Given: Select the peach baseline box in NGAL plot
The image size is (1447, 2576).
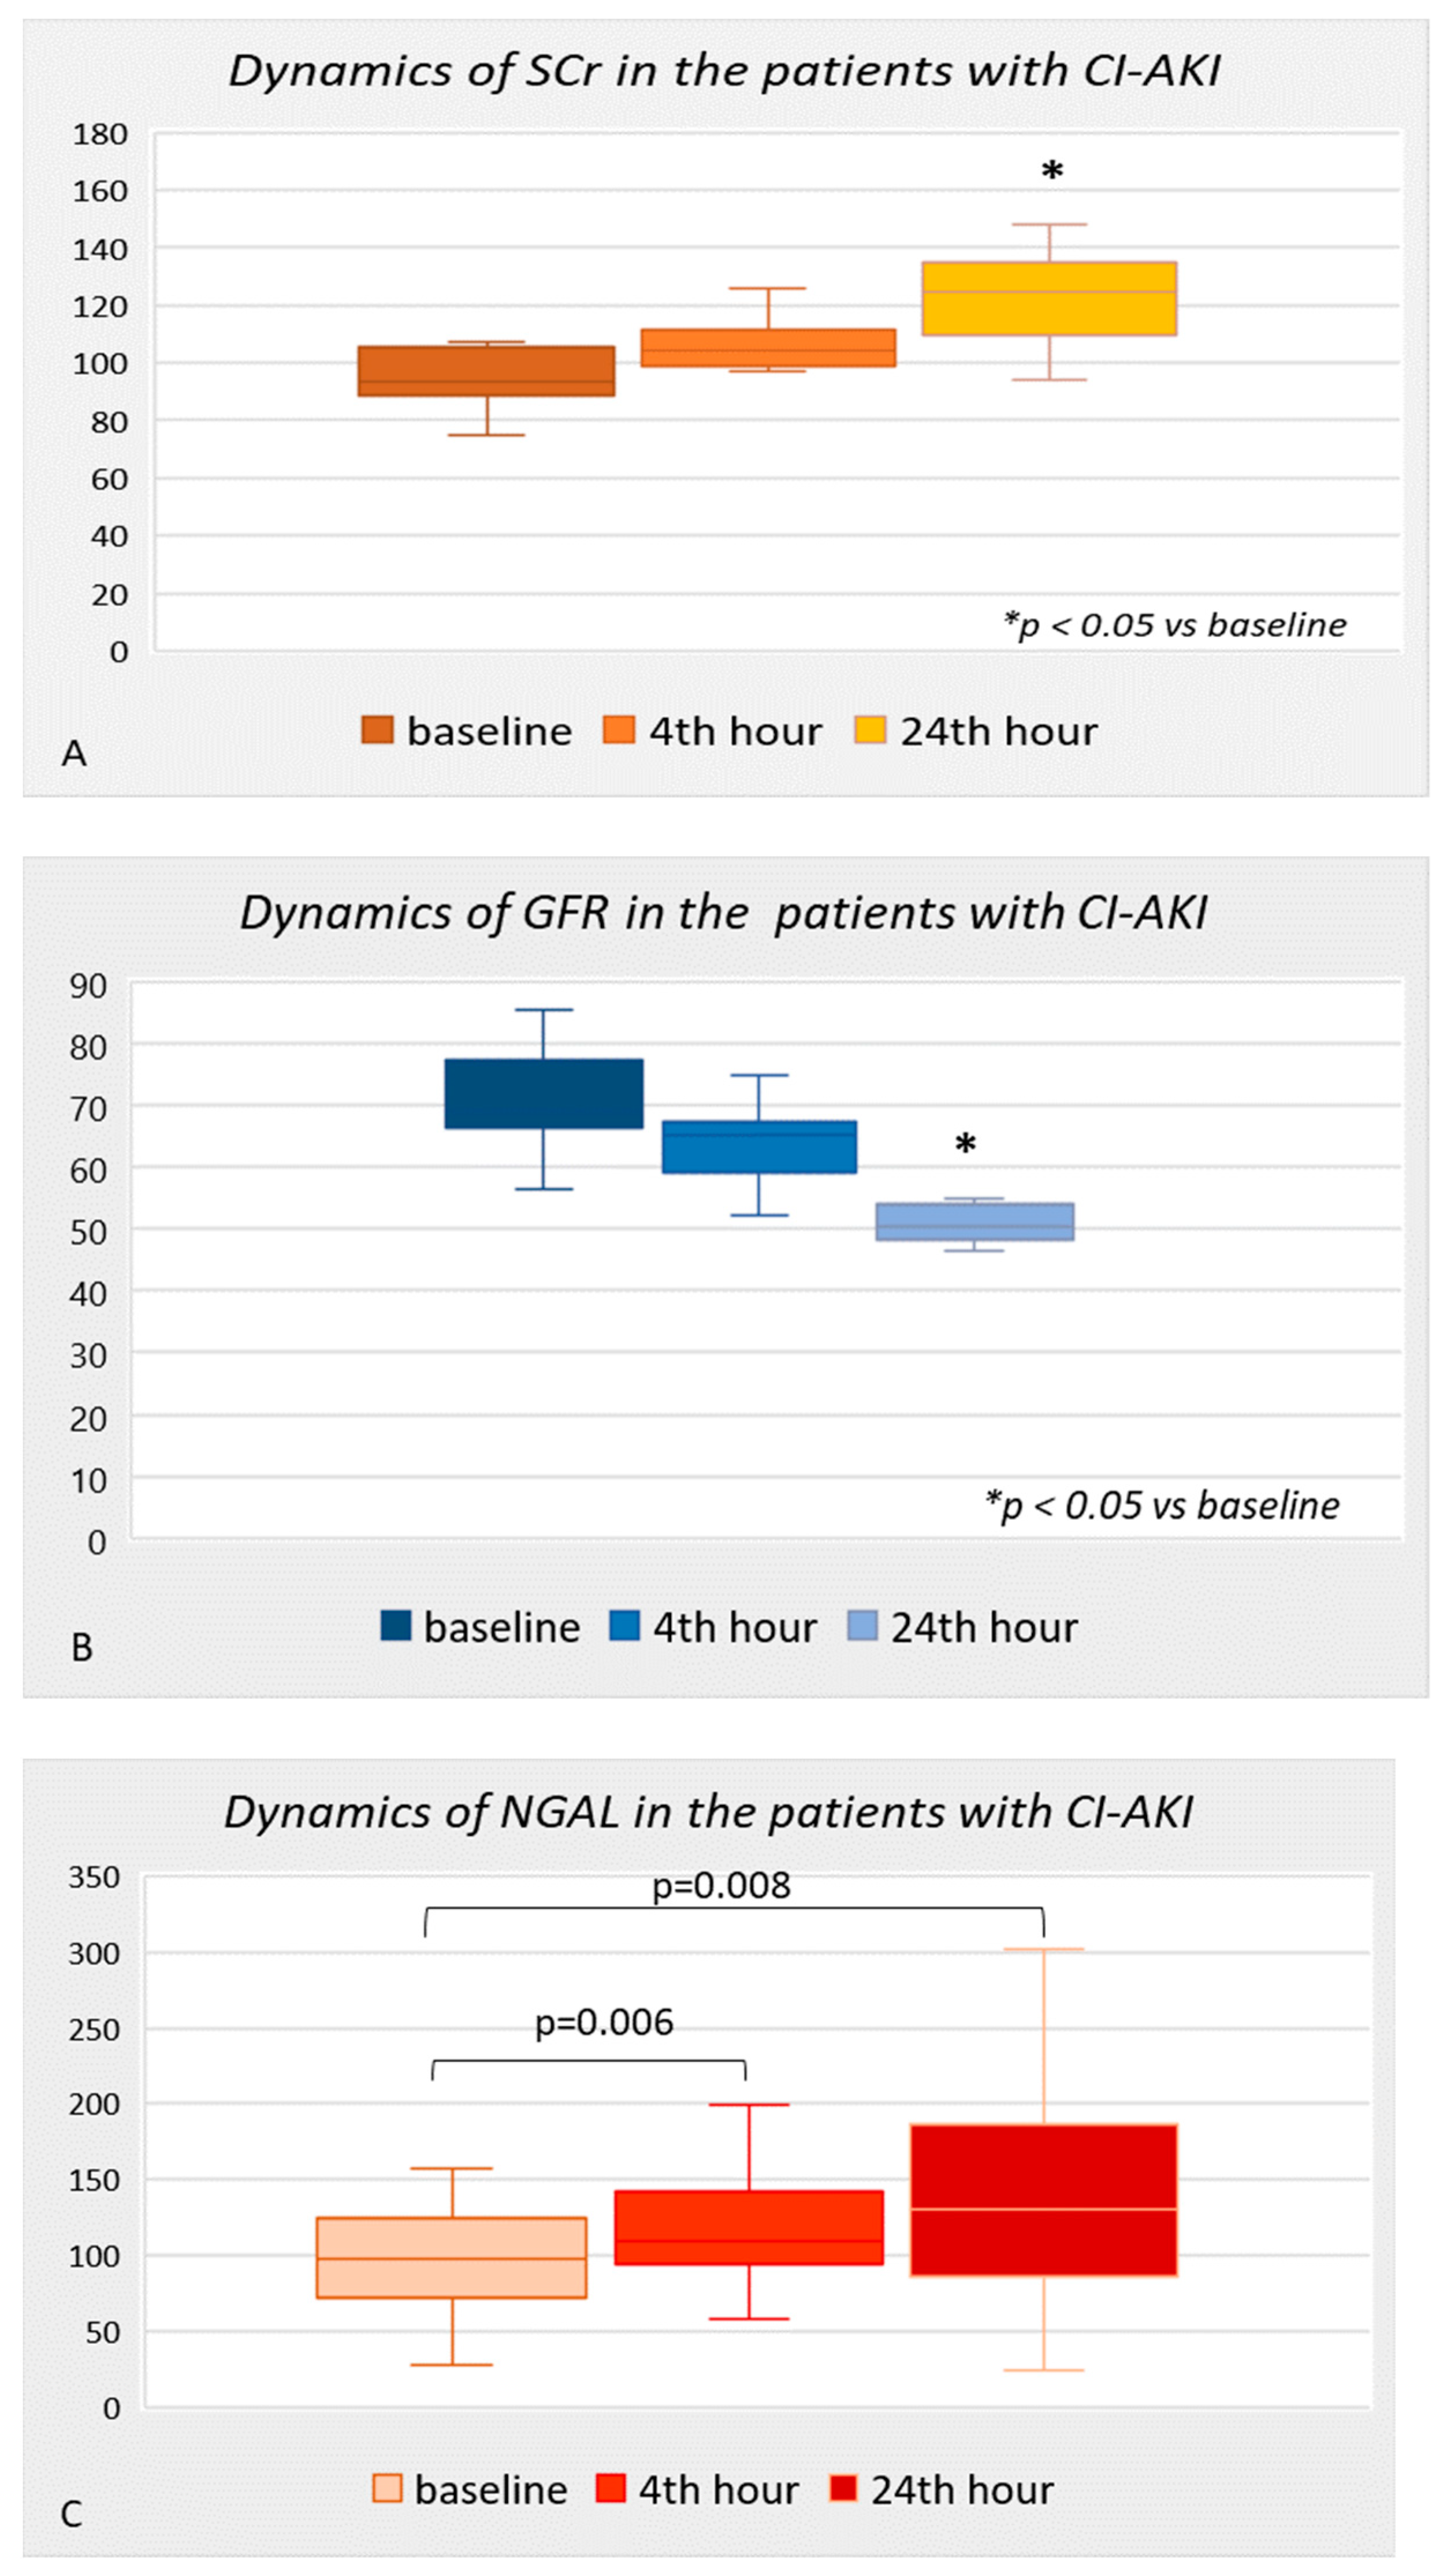Looking at the screenshot, I should (x=452, y=2257).
